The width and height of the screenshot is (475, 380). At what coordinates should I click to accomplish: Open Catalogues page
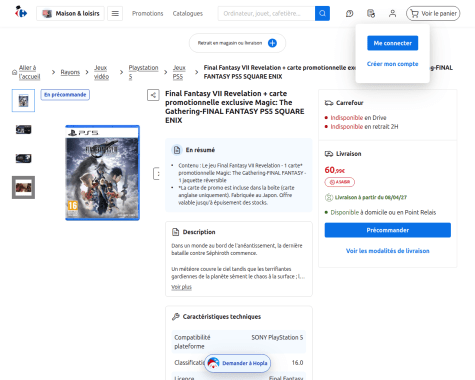188,13
